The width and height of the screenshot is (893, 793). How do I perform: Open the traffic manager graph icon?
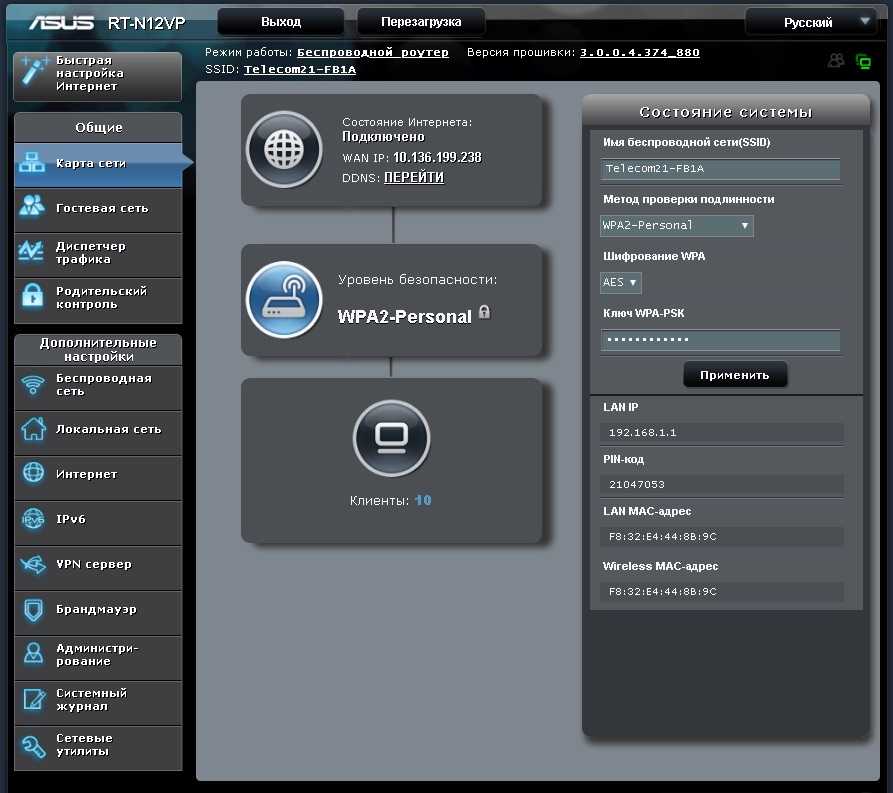[31, 251]
